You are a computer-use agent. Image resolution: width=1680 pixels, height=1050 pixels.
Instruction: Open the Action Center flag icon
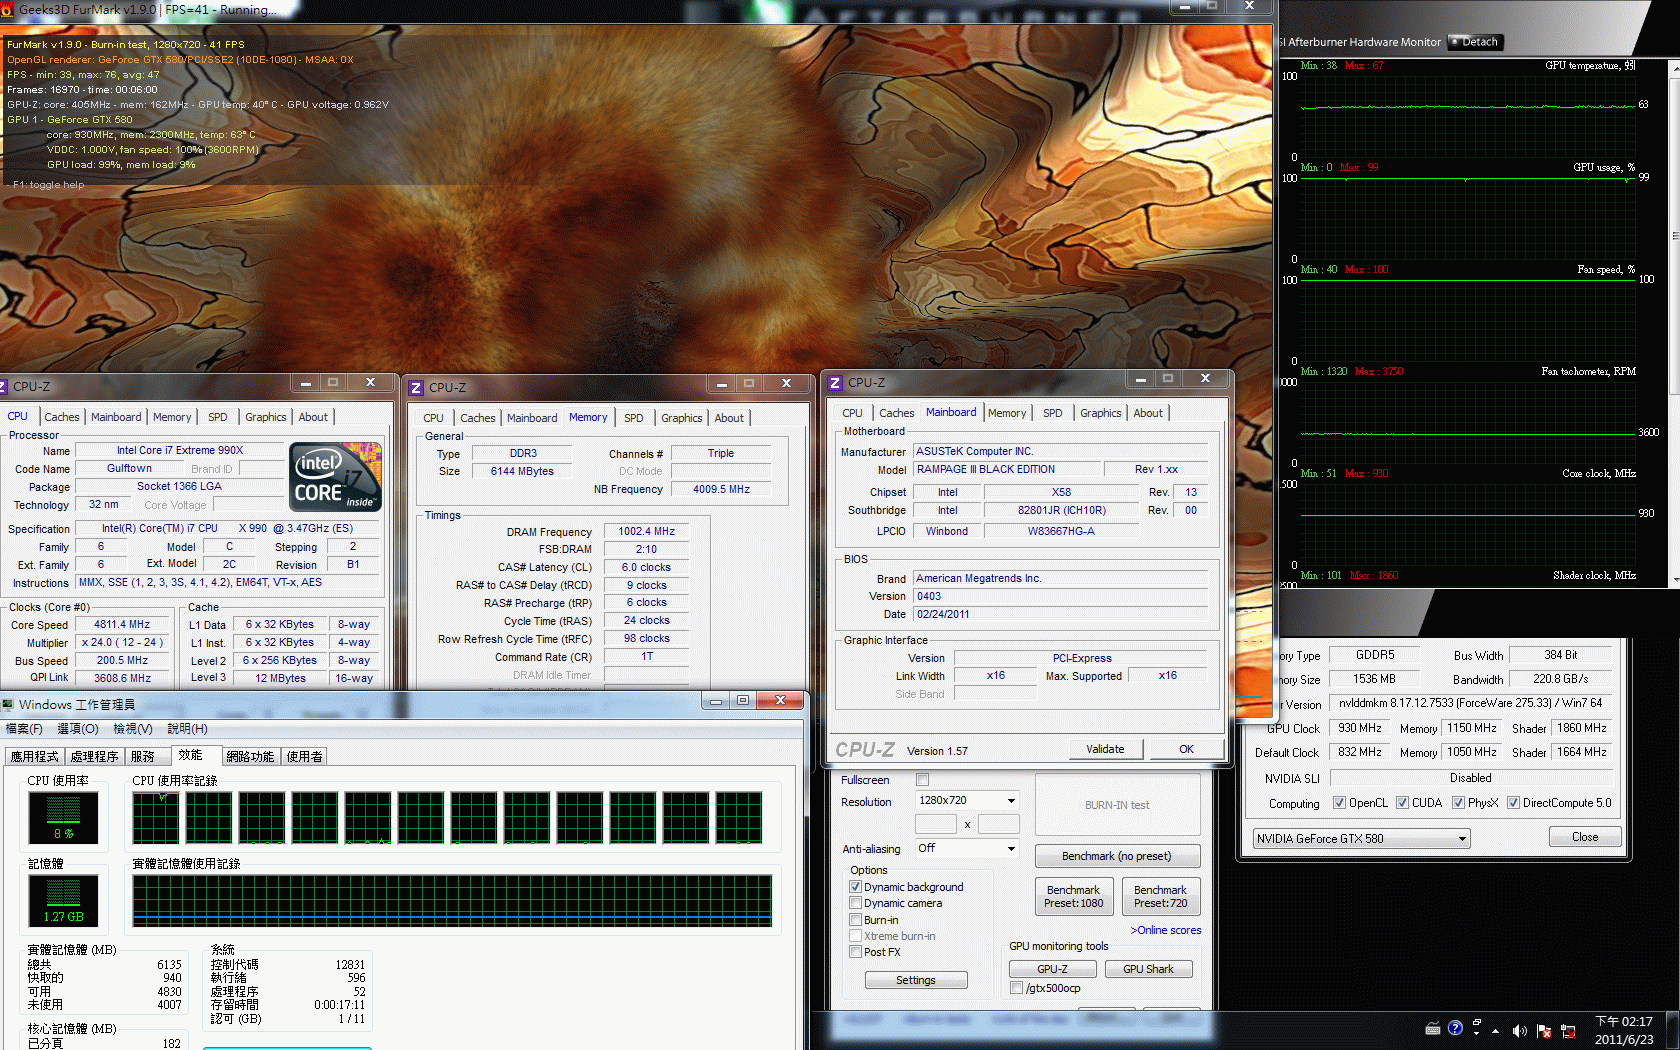(1544, 1030)
